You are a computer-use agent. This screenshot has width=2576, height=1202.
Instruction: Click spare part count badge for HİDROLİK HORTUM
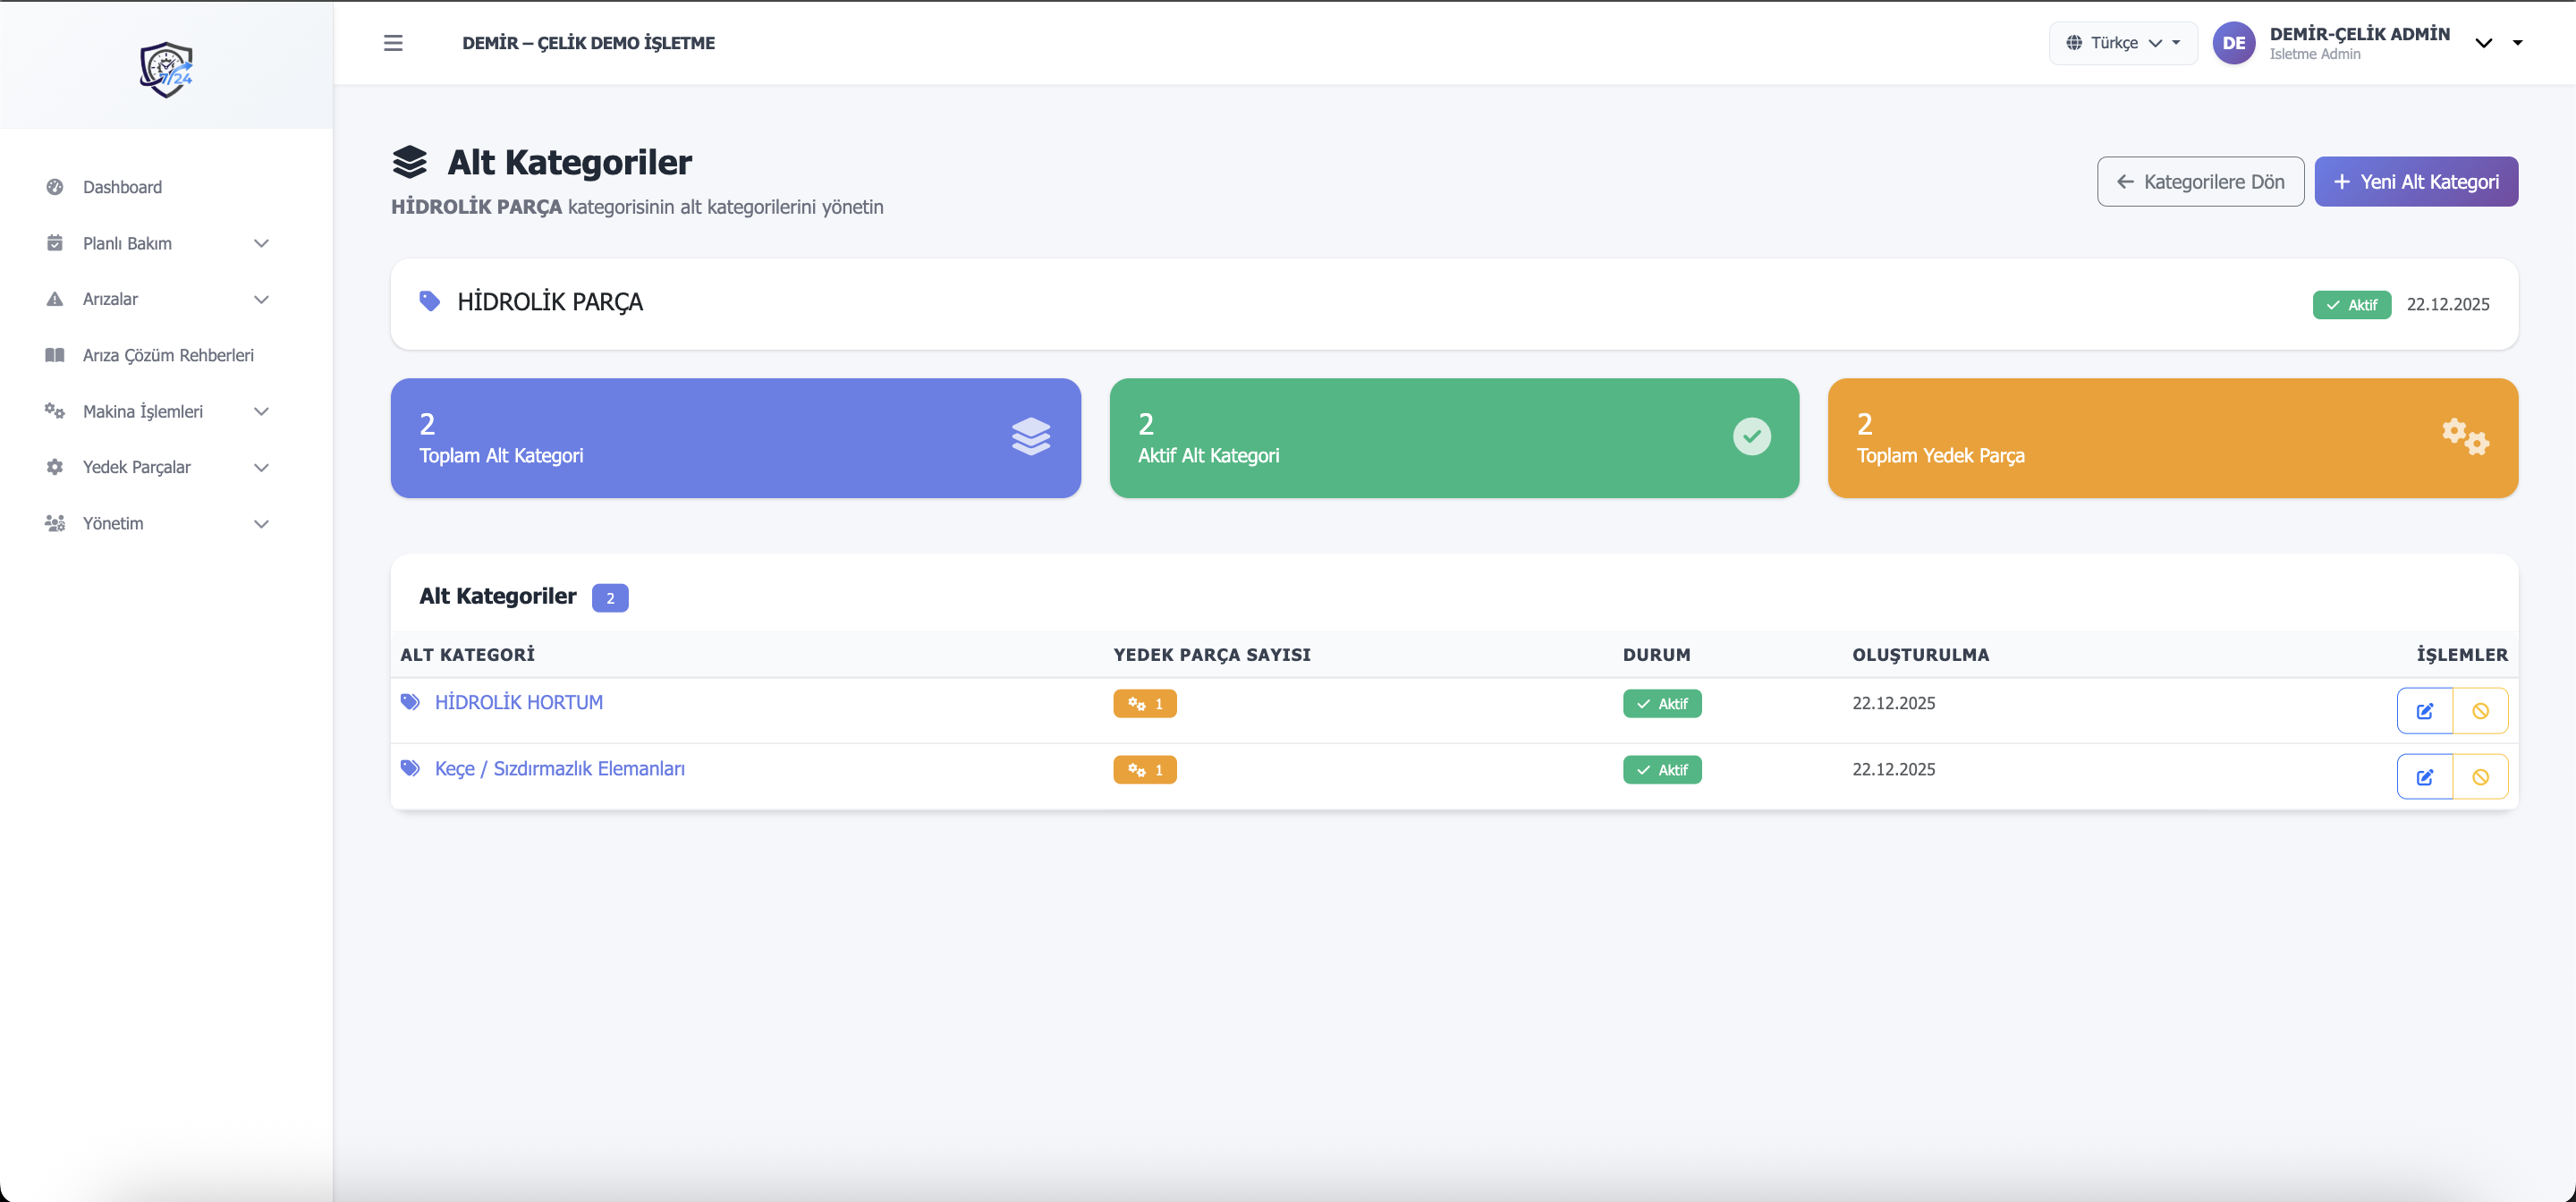(x=1144, y=704)
